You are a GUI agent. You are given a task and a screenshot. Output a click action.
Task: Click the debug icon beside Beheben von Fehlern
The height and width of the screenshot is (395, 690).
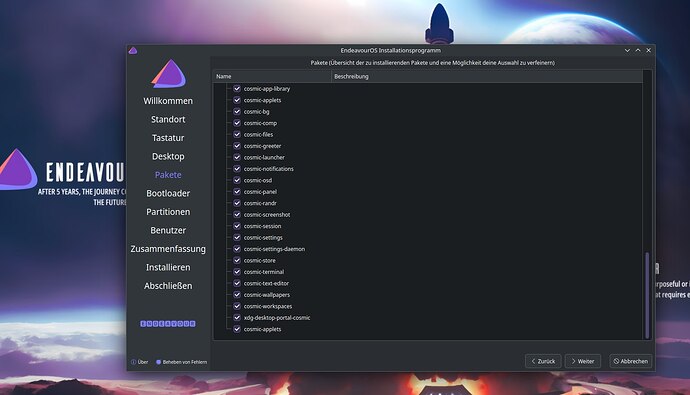tap(158, 362)
